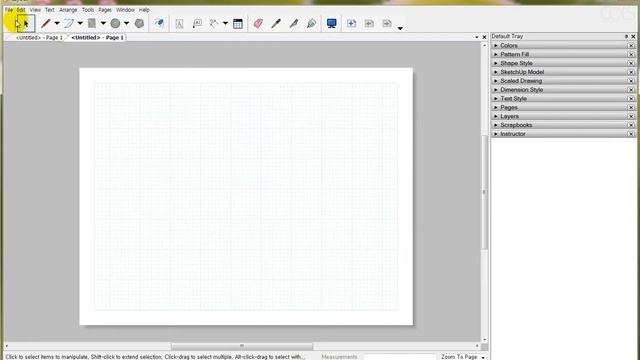Screen dimensions: 640x360
Task: Open the File menu
Action: [9, 10]
